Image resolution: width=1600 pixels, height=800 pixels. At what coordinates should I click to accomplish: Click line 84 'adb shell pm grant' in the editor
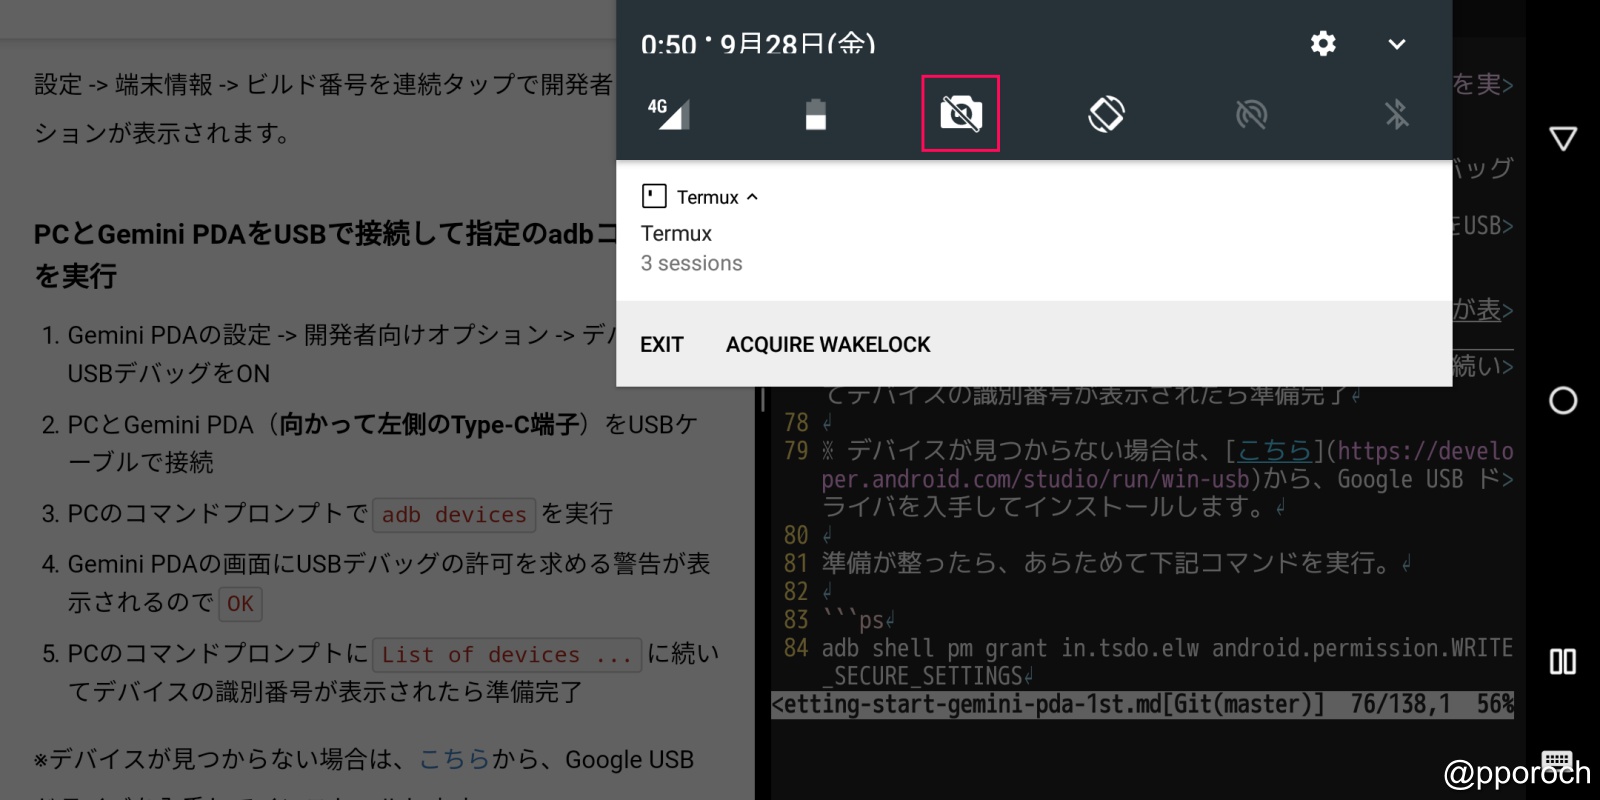1167,662
